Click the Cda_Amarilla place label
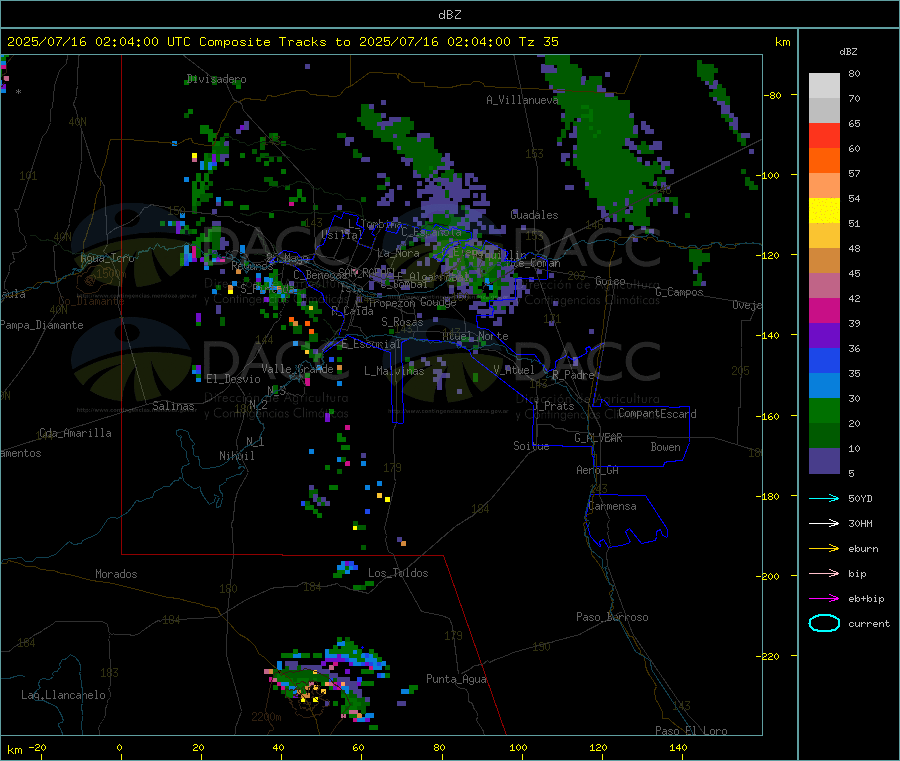Image resolution: width=900 pixels, height=761 pixels. click(x=75, y=433)
